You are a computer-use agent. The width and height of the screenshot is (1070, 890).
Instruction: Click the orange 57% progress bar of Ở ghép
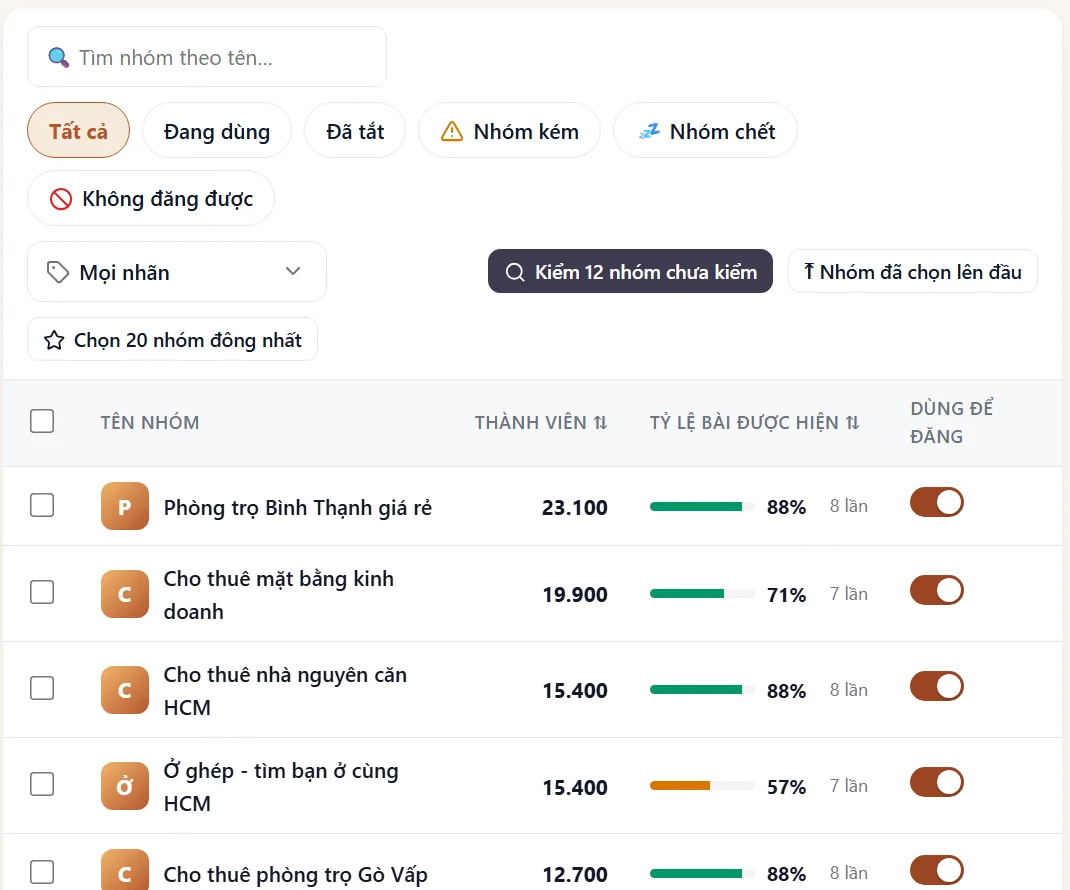702,786
